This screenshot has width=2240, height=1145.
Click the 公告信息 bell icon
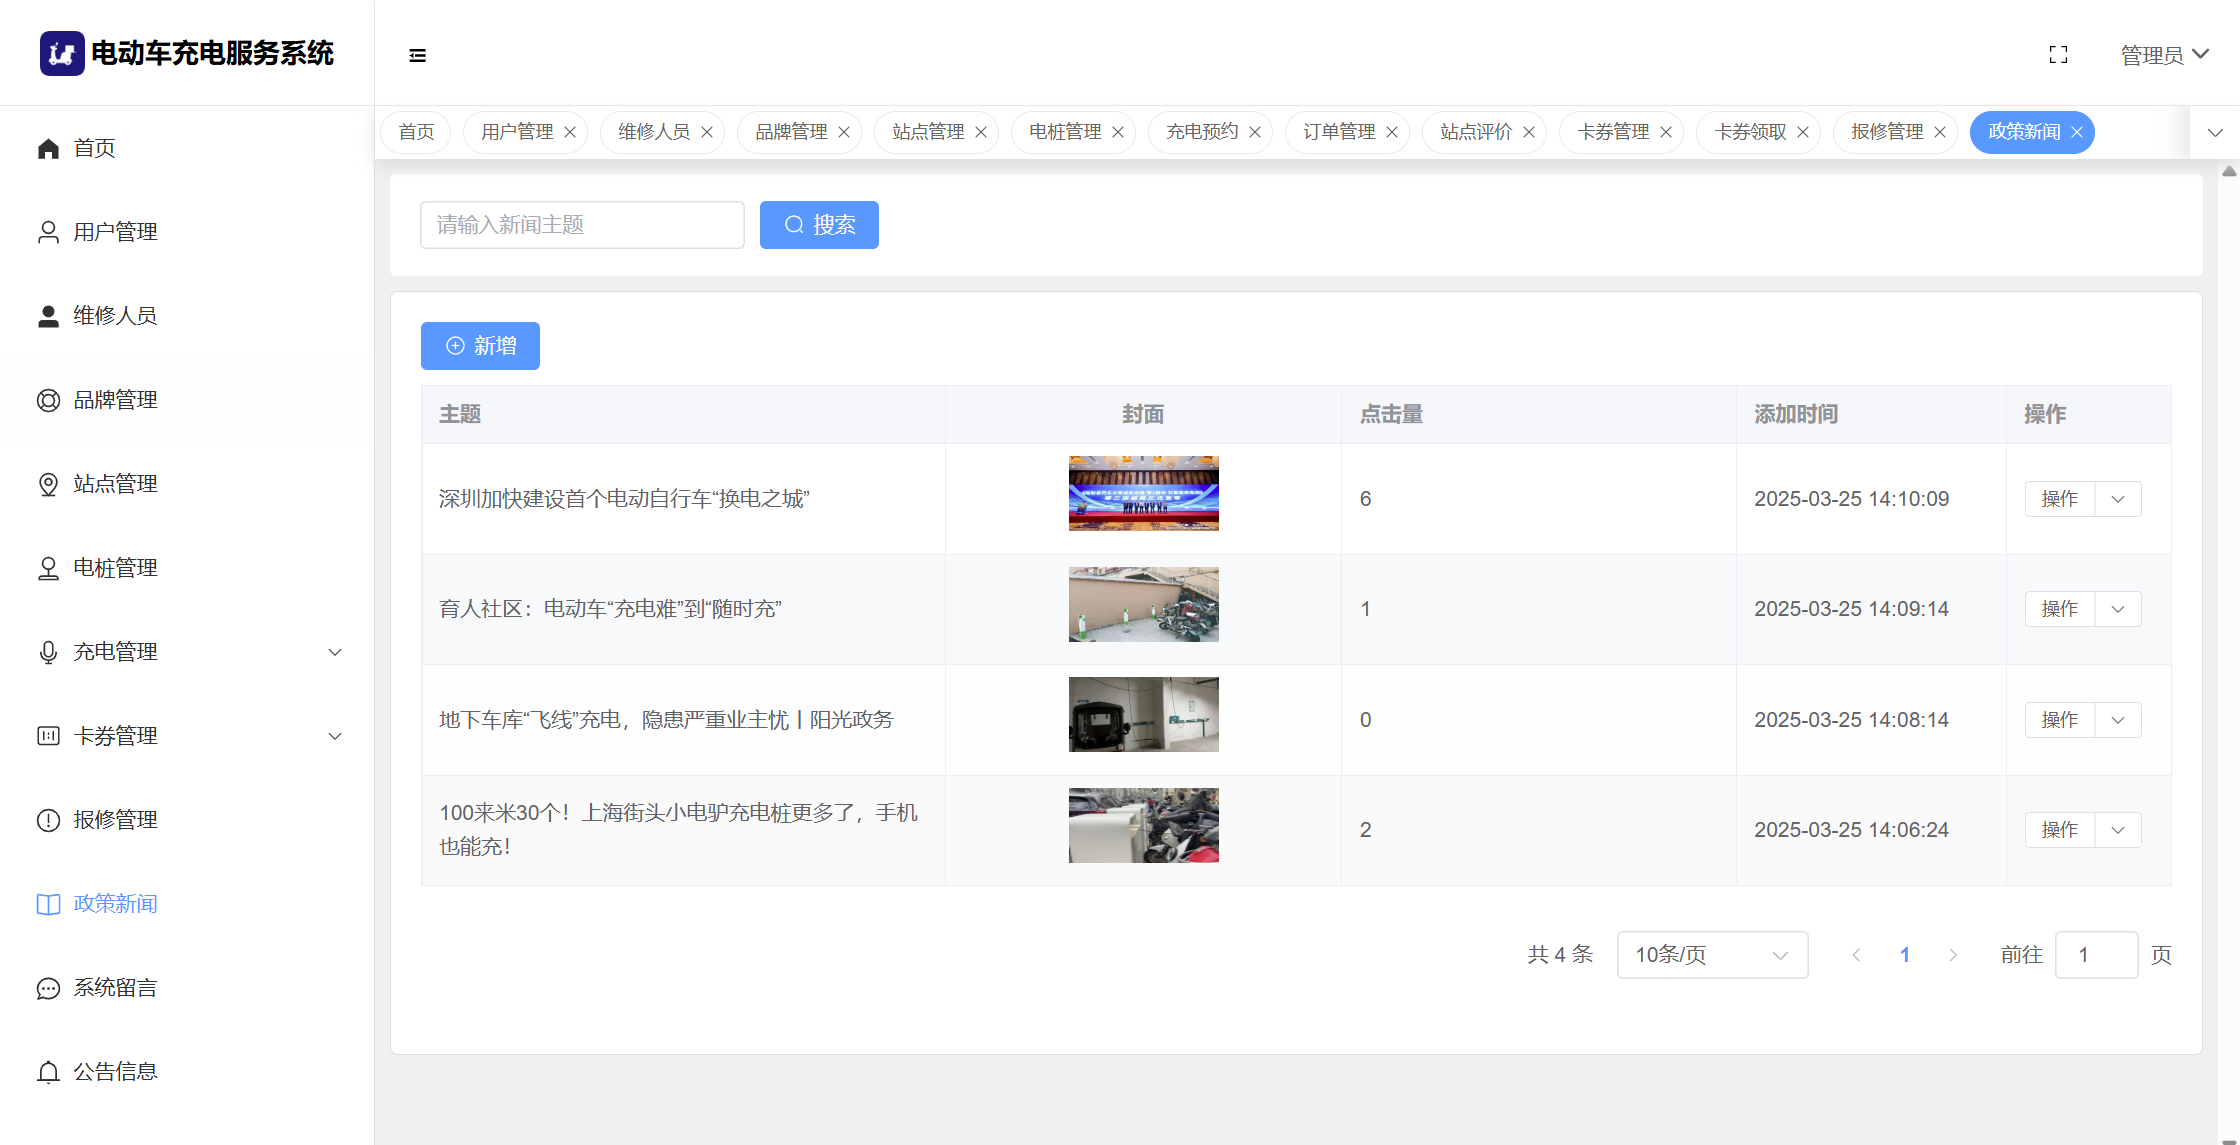click(x=48, y=1072)
